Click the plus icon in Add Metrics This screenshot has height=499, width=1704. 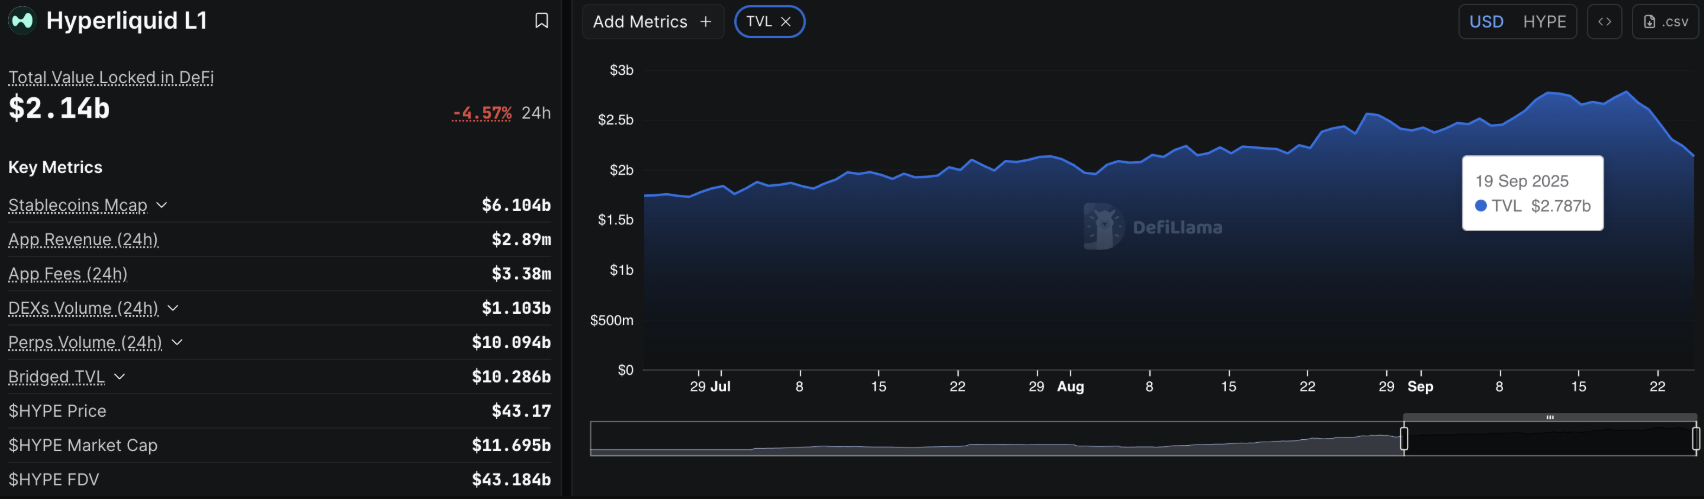(706, 22)
